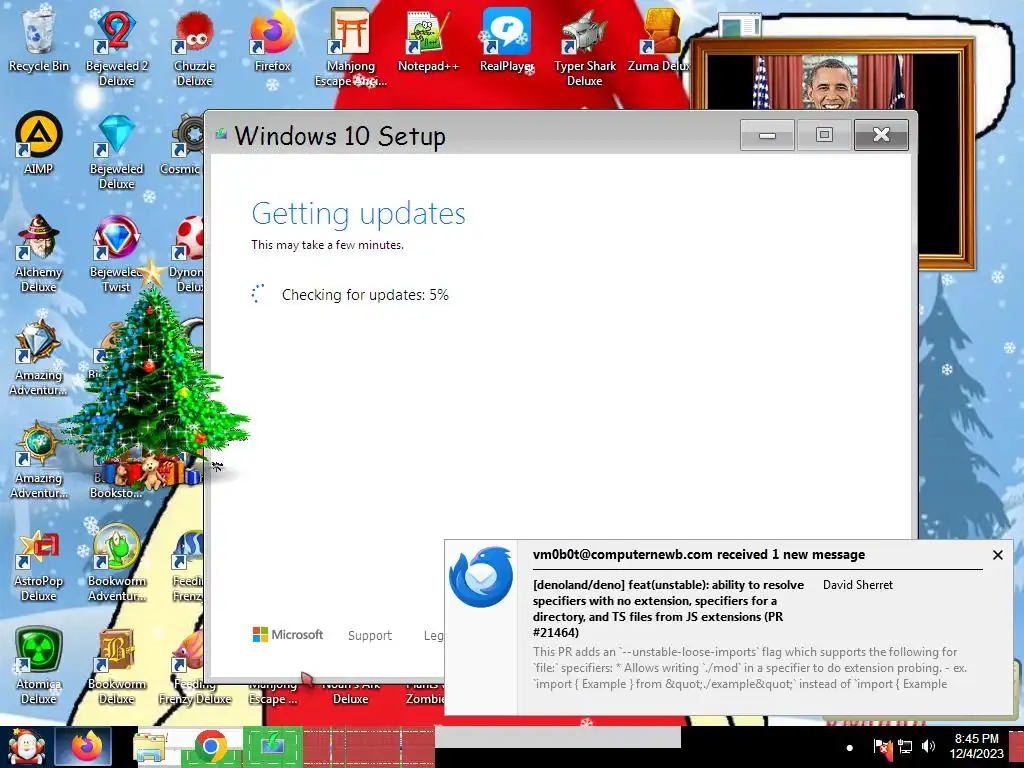The image size is (1024, 768).
Task: Maximize the Windows 10 Setup window
Action: click(x=824, y=135)
